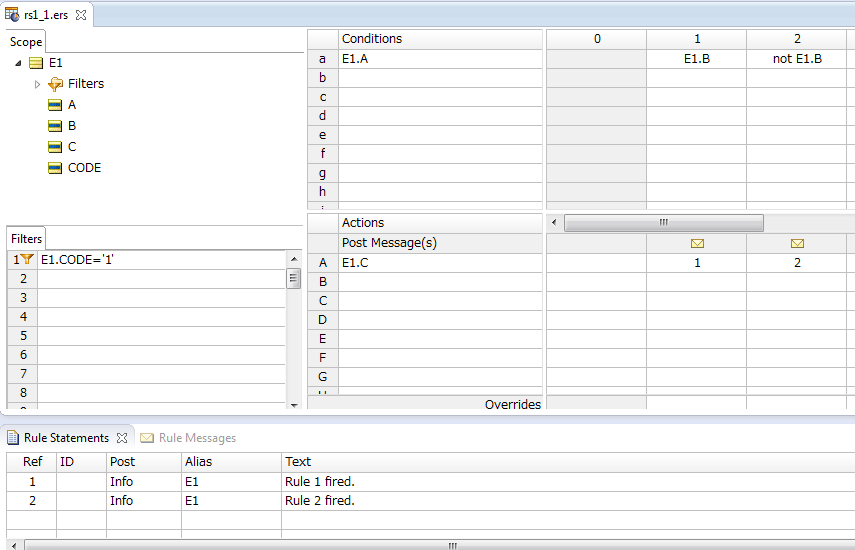855x550 pixels.
Task: Select condition row a value E1.A
Action: click(x=355, y=59)
